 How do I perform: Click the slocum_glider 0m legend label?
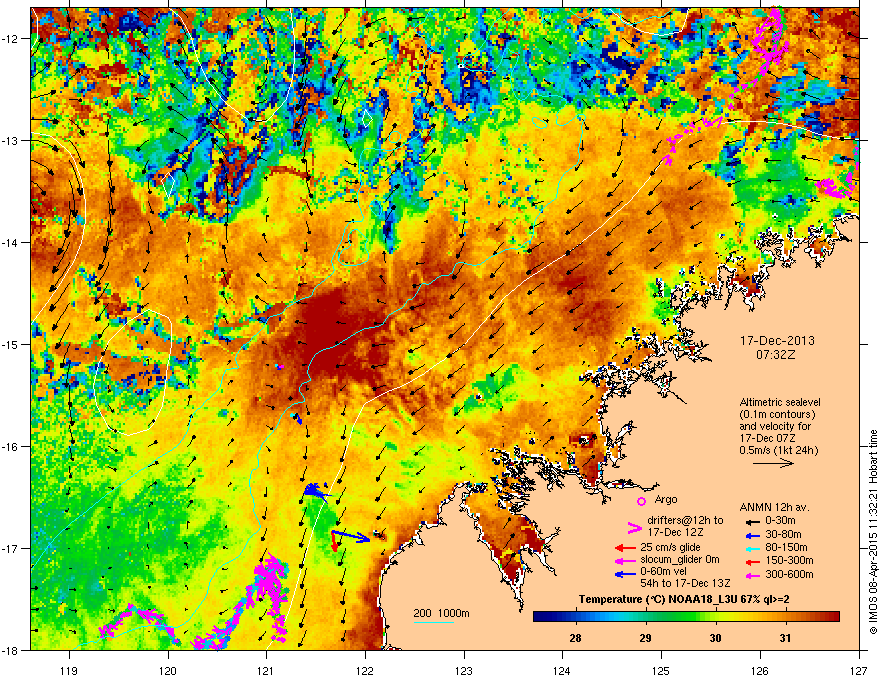[680, 560]
